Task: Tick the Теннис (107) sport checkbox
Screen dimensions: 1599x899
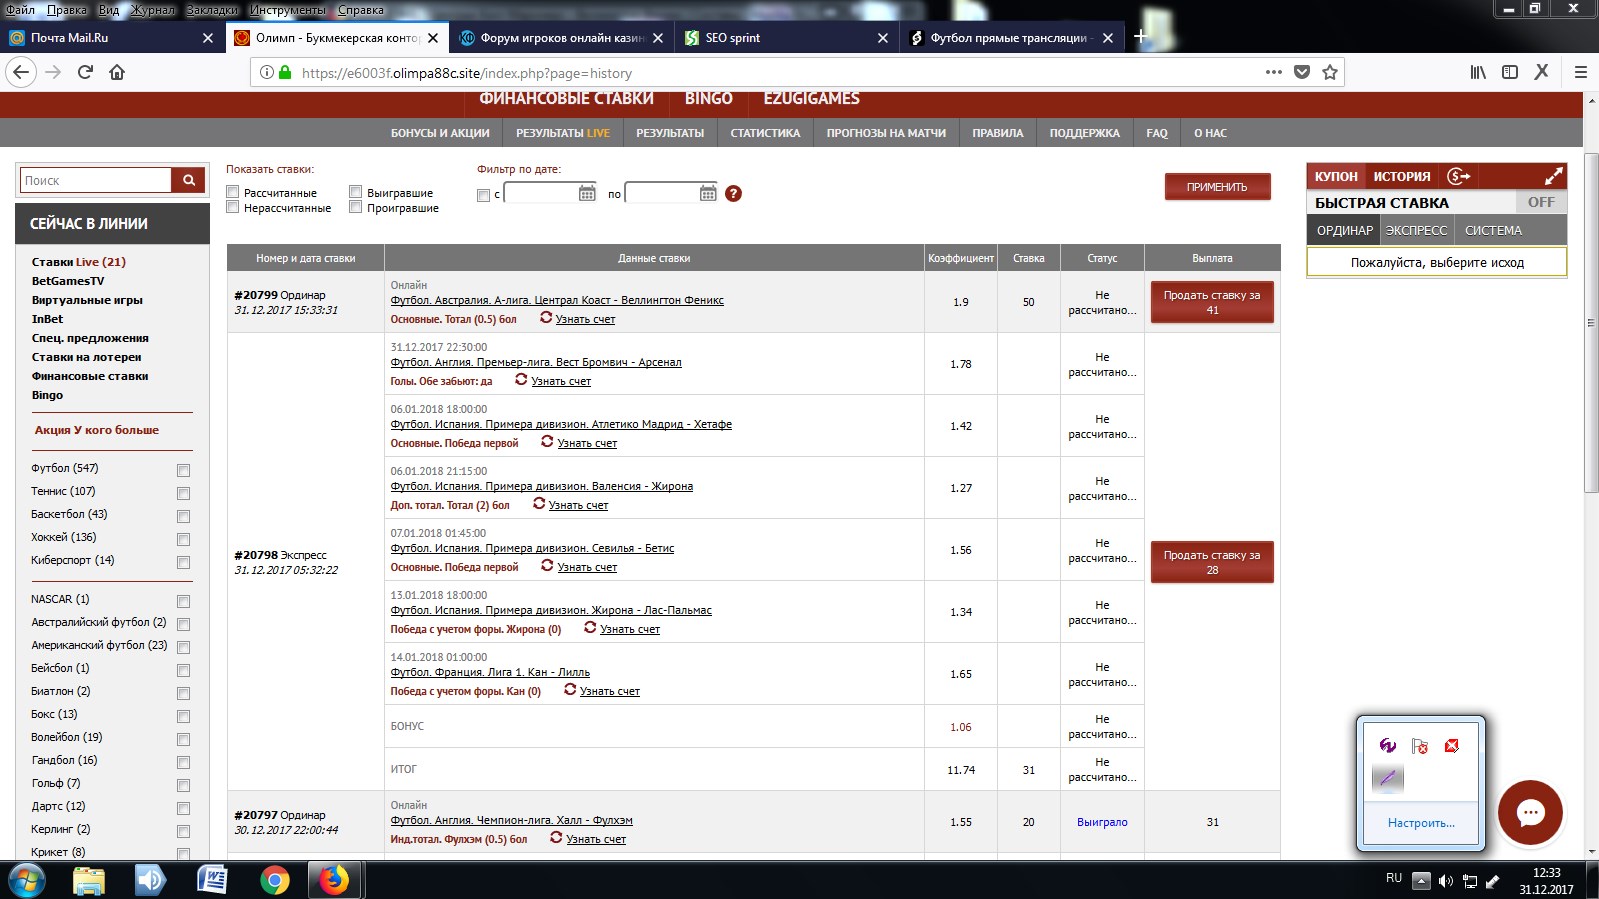Action: point(183,493)
